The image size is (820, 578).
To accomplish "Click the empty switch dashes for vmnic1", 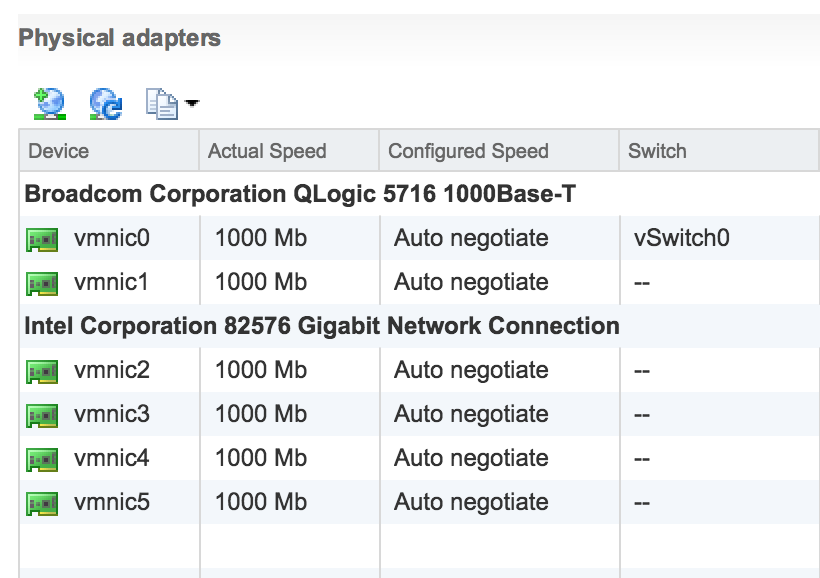I will [x=642, y=284].
